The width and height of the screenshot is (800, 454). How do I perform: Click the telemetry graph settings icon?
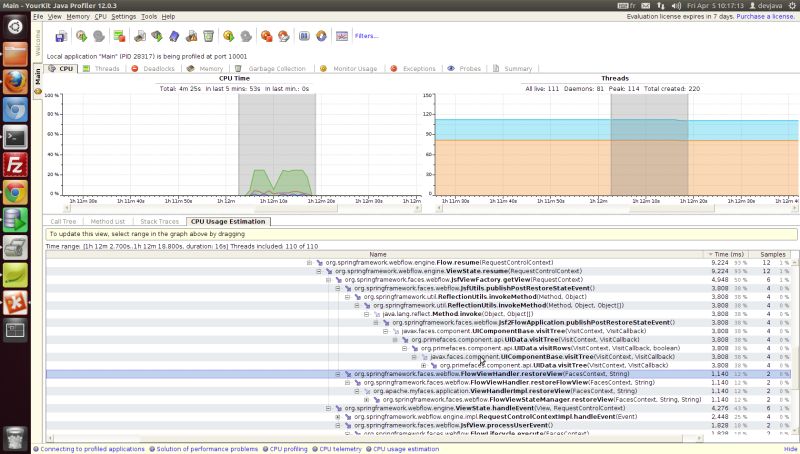341,36
